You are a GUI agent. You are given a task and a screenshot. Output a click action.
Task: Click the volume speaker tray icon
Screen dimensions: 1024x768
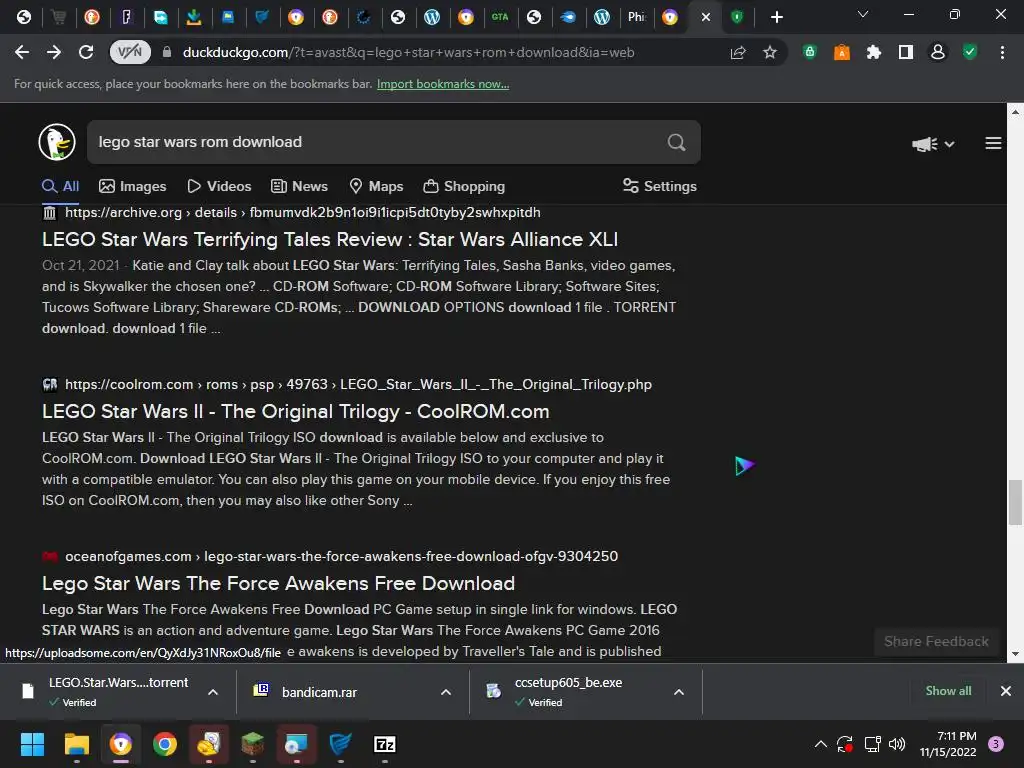[897, 744]
